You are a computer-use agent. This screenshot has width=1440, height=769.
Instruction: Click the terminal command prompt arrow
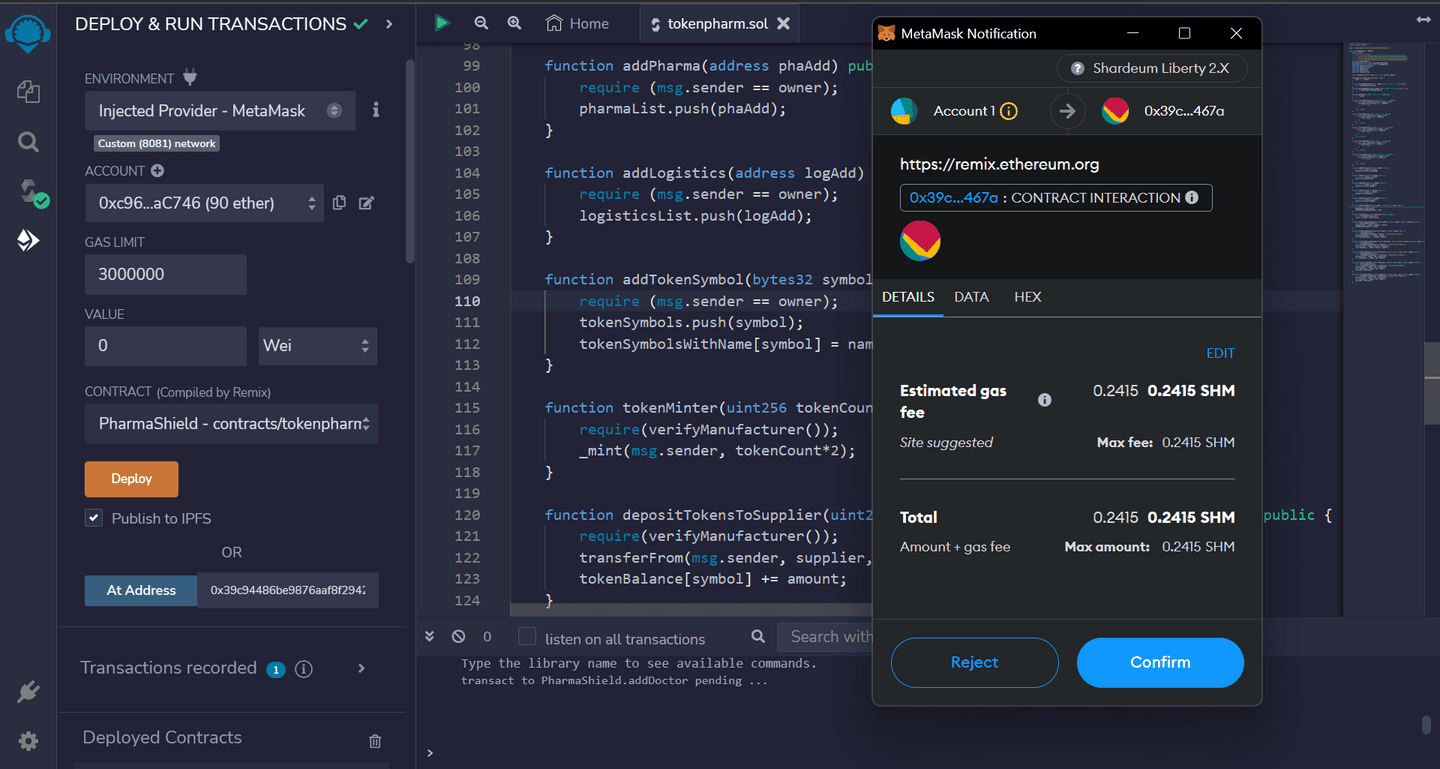pyautogui.click(x=430, y=753)
